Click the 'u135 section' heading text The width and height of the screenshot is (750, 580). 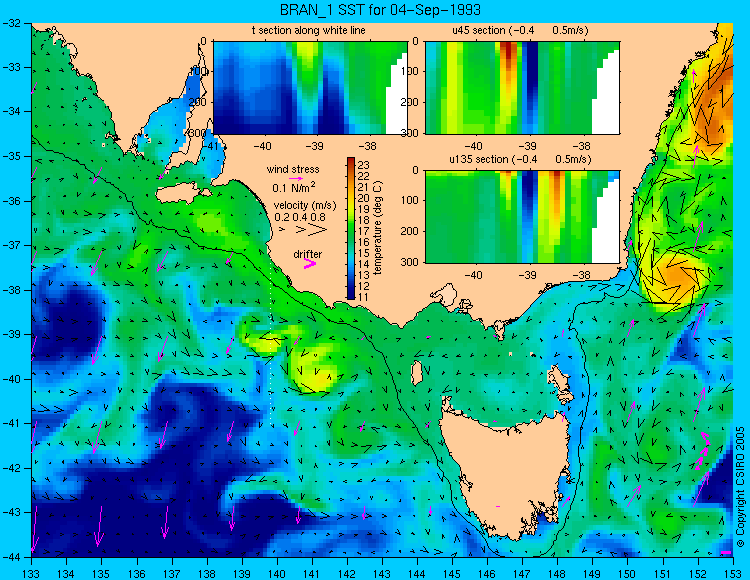(x=479, y=159)
